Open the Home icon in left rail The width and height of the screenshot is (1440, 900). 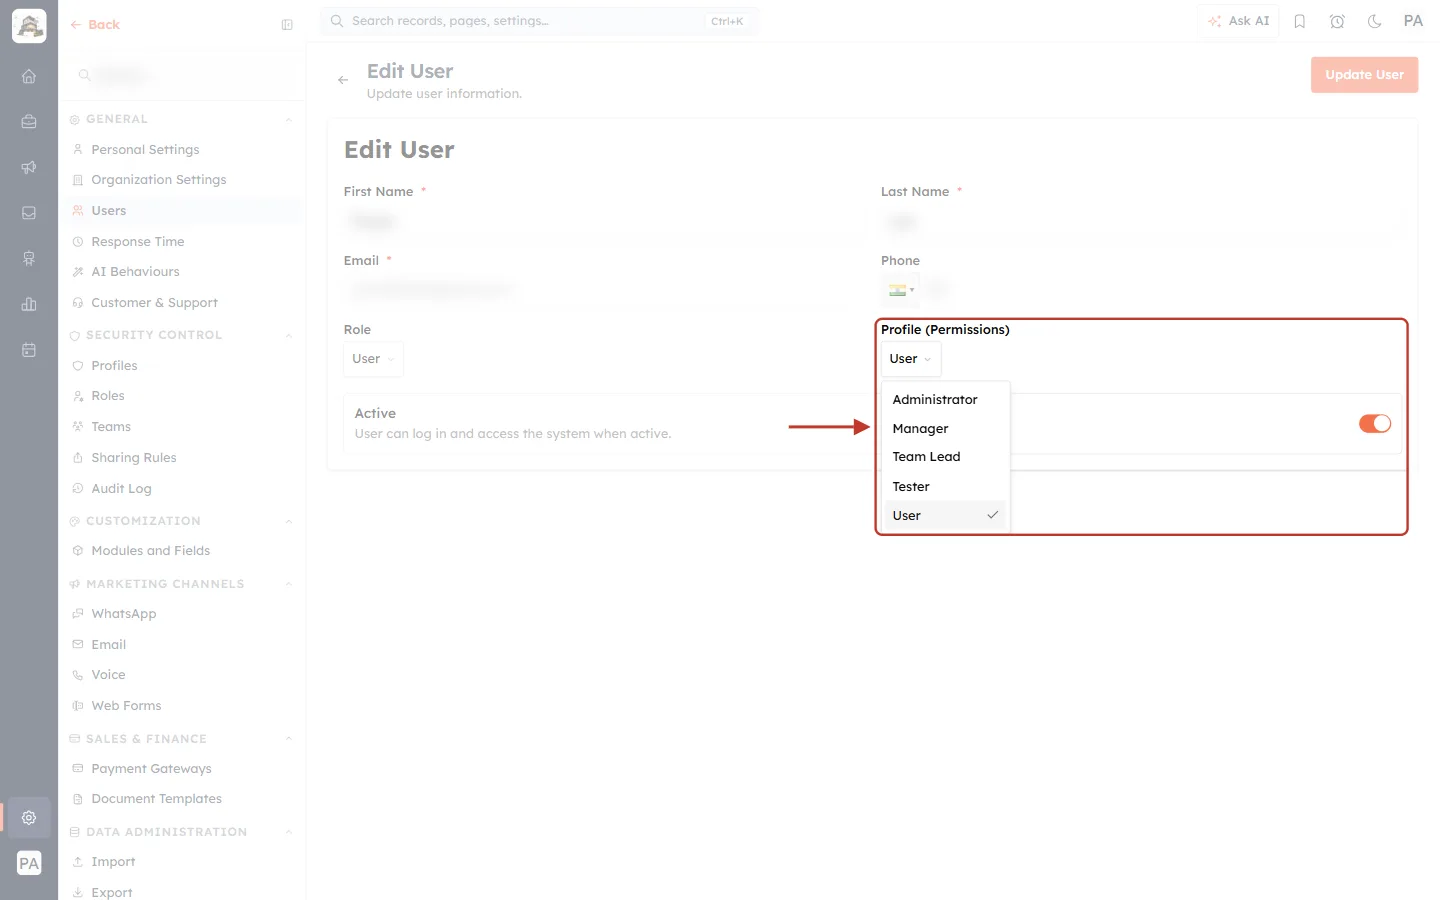29,76
